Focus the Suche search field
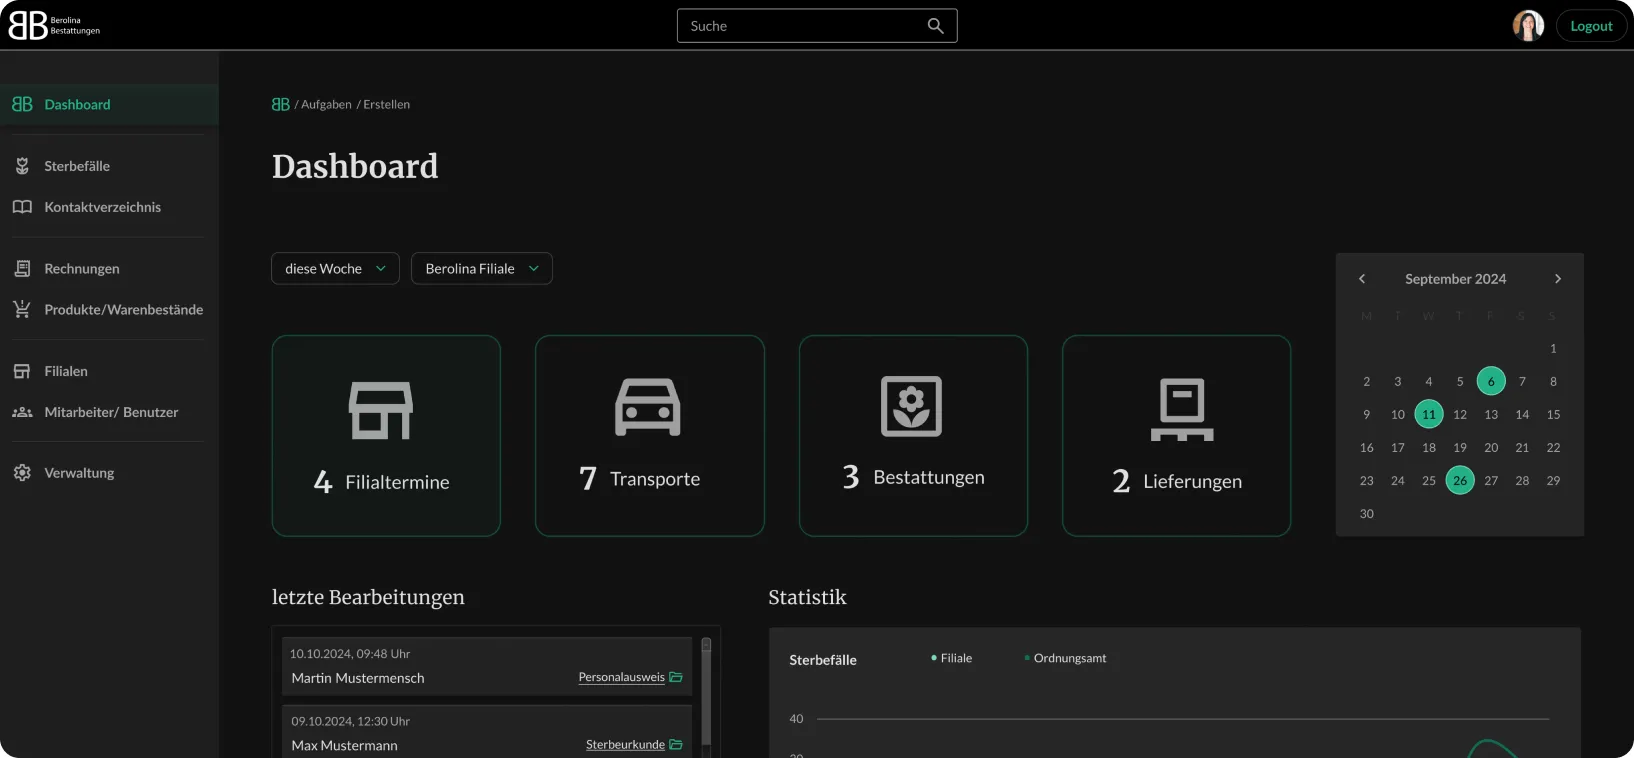This screenshot has height=758, width=1634. [x=817, y=26]
